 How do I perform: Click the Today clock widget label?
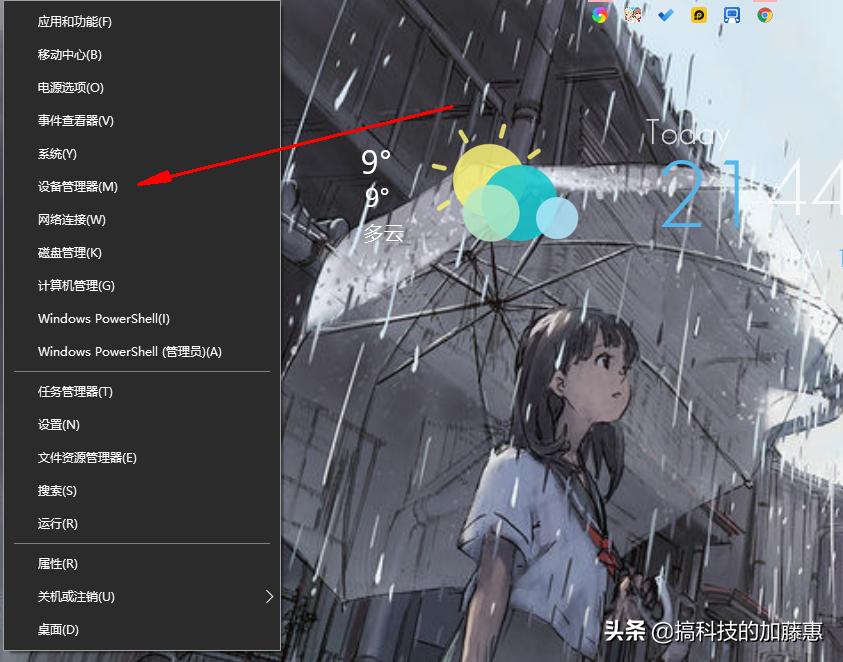(687, 133)
